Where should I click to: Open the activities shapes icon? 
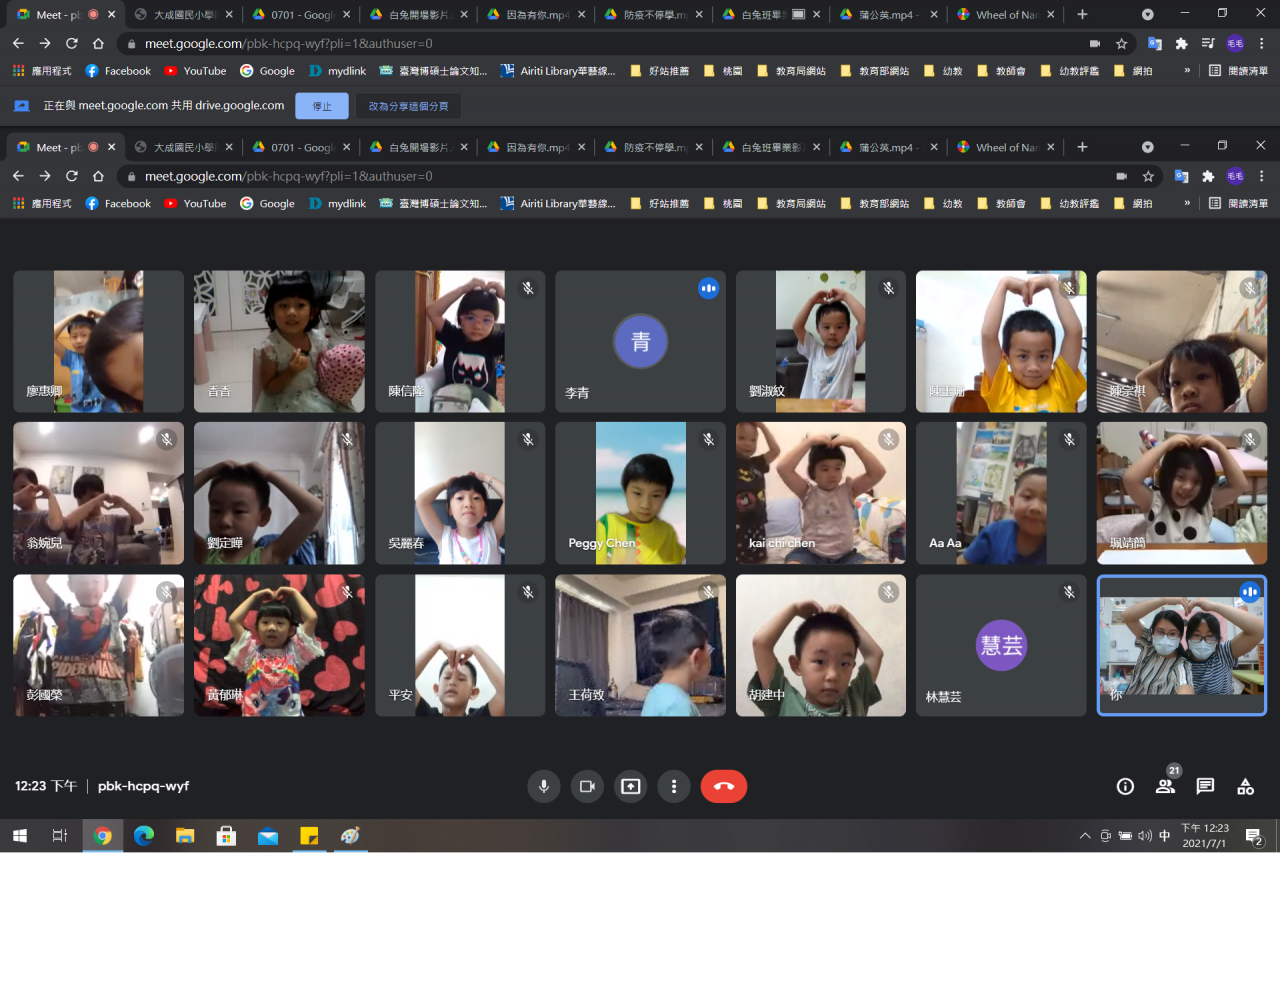pos(1245,787)
